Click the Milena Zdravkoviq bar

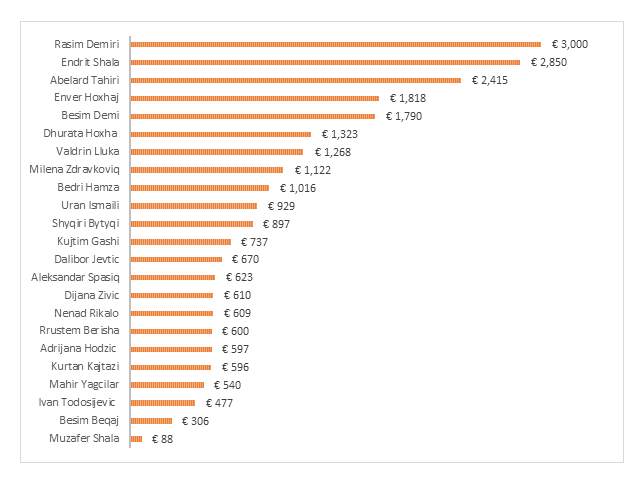[207, 170]
